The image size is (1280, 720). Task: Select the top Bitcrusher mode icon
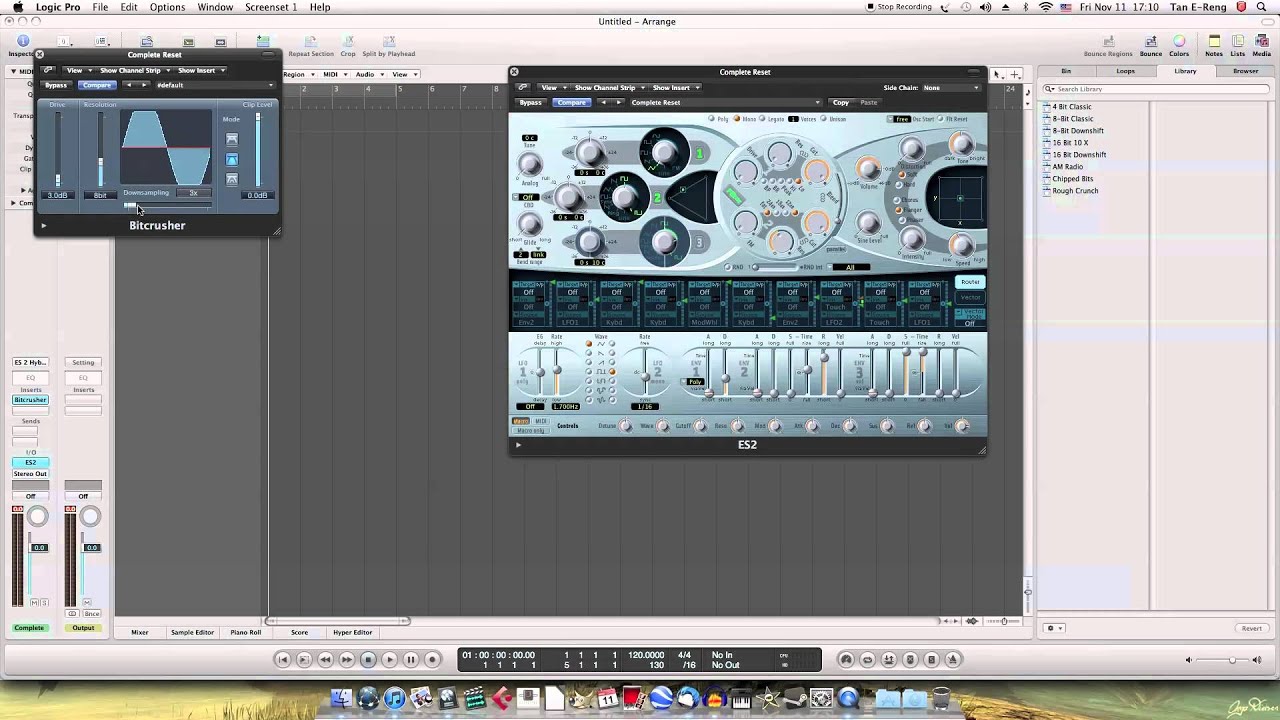click(232, 140)
